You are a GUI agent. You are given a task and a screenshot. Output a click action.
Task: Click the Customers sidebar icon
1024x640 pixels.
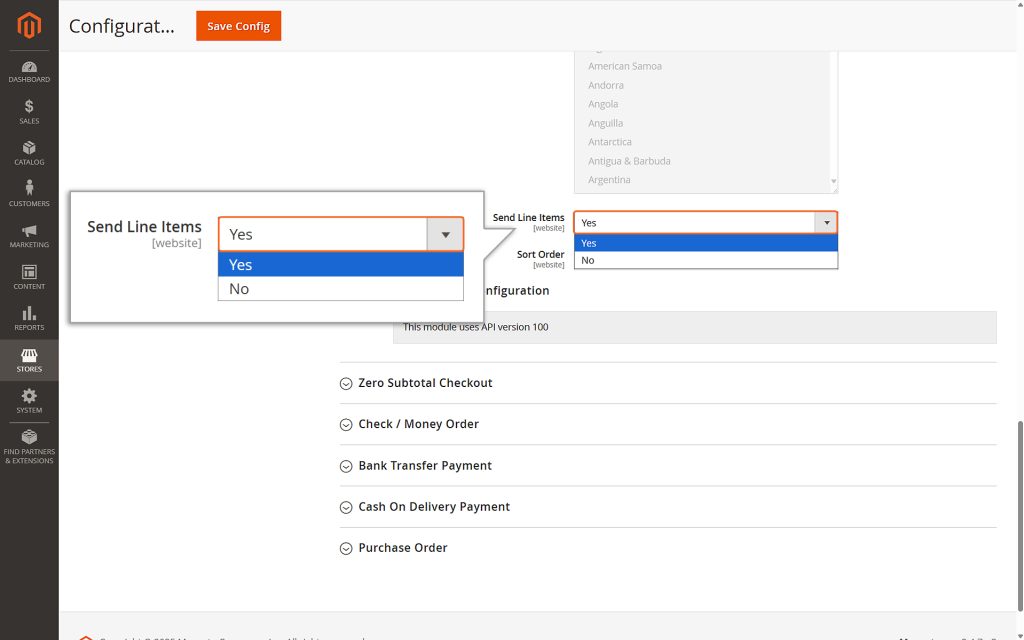pyautogui.click(x=29, y=196)
